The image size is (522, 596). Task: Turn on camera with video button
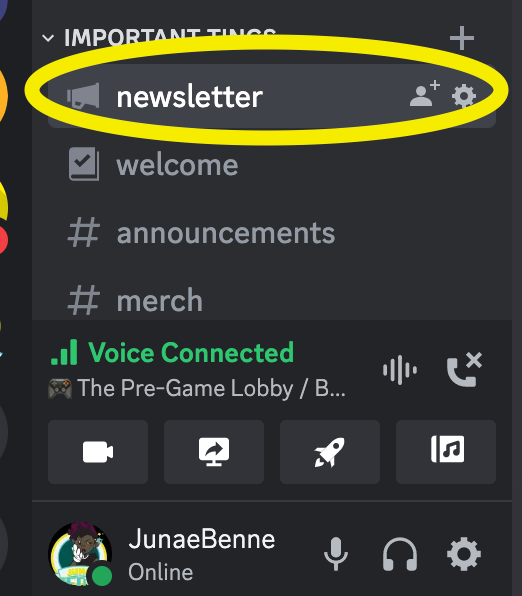pos(98,452)
